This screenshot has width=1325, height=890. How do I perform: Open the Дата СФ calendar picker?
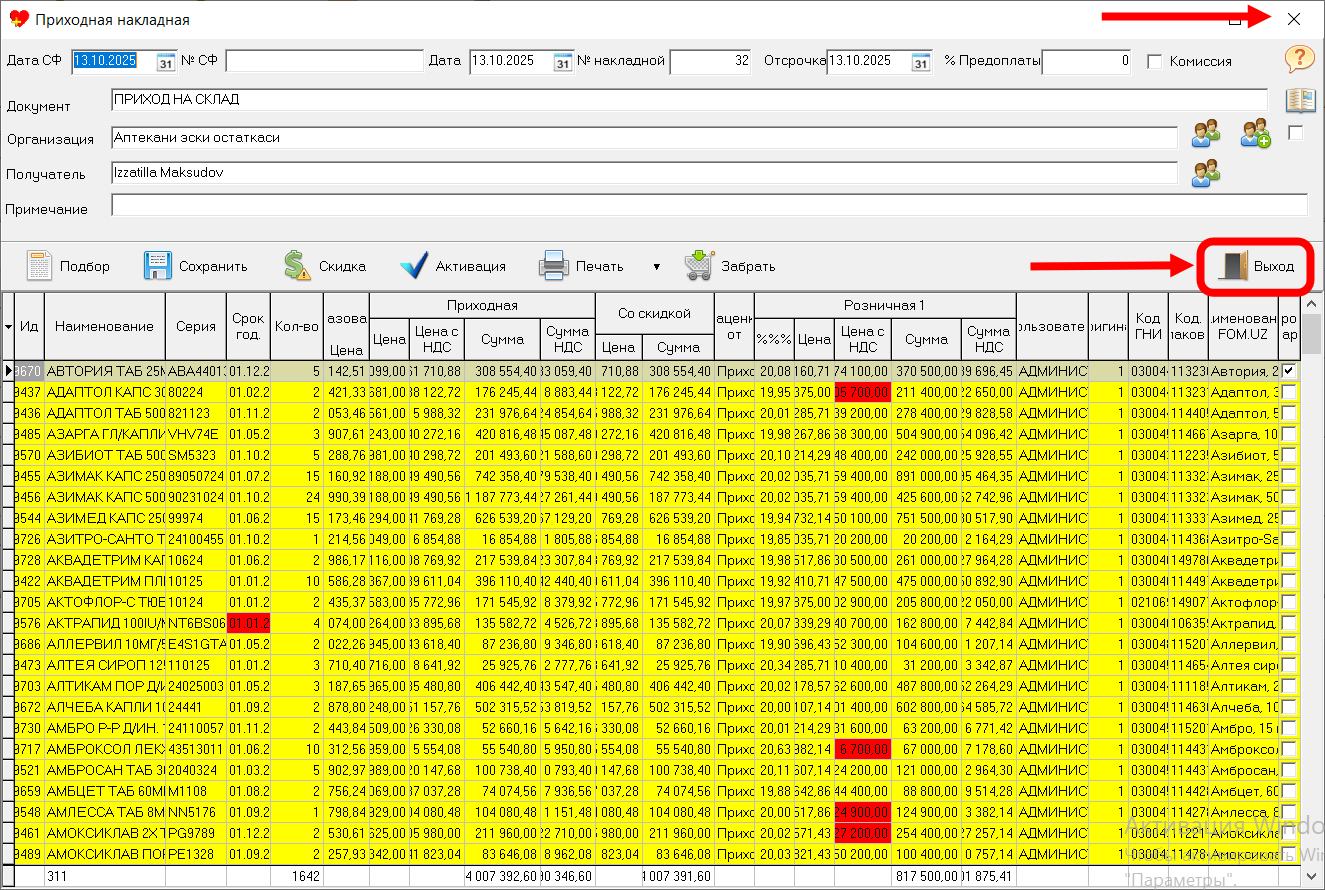click(x=165, y=61)
